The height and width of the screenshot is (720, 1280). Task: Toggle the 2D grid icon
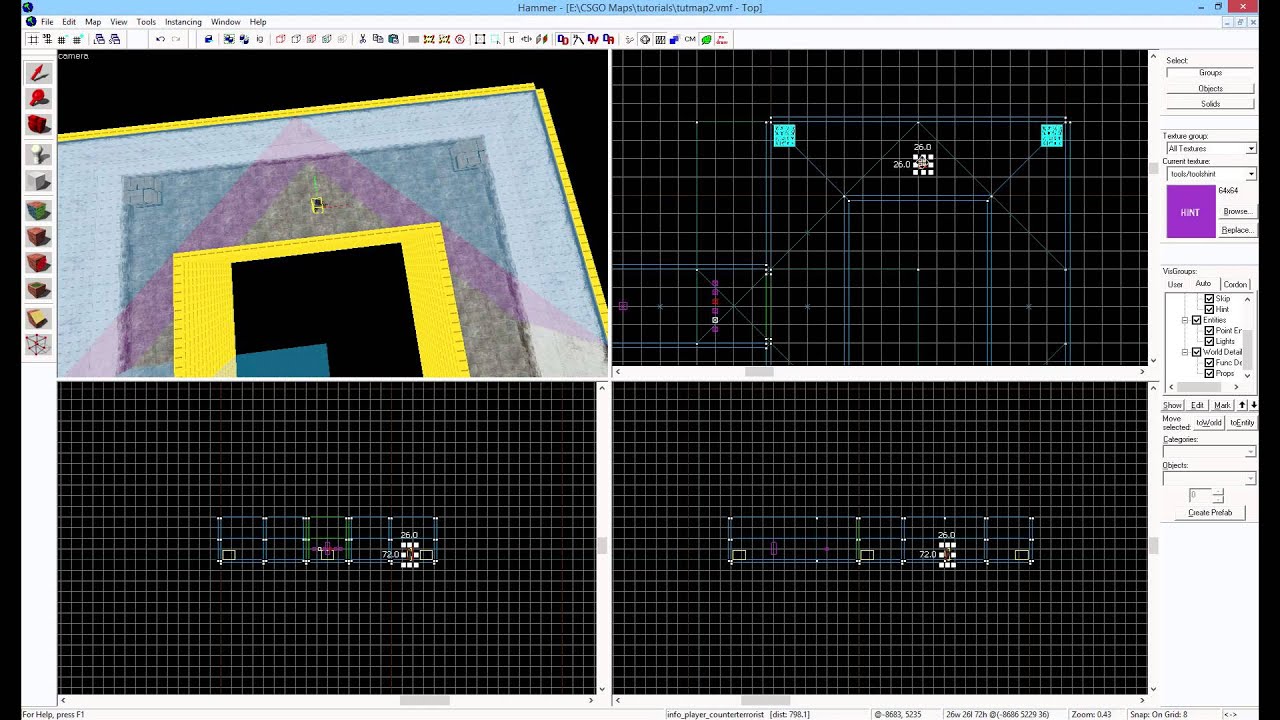click(33, 39)
